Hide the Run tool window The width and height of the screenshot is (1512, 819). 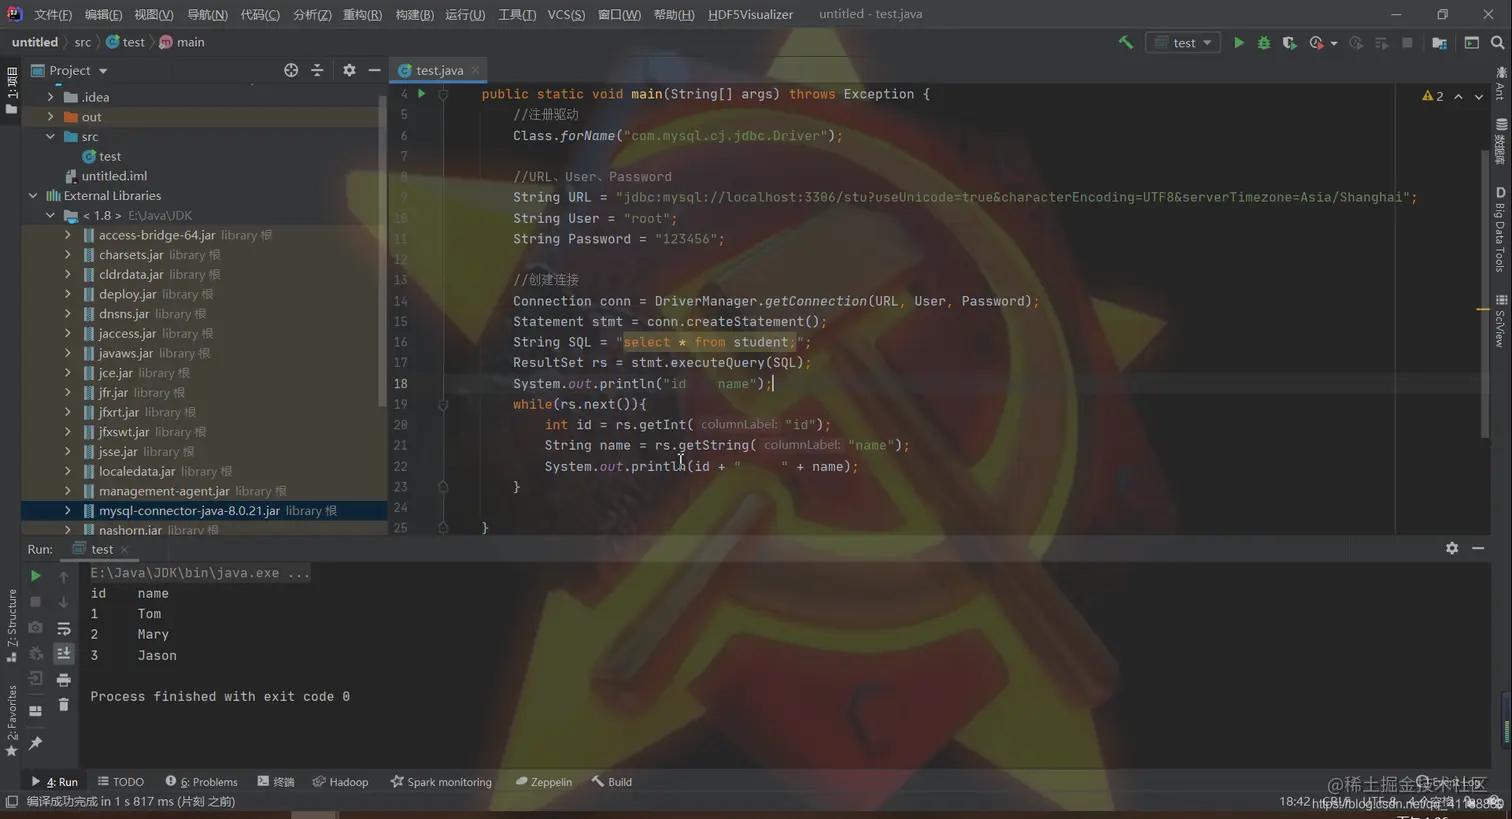[x=1478, y=548]
